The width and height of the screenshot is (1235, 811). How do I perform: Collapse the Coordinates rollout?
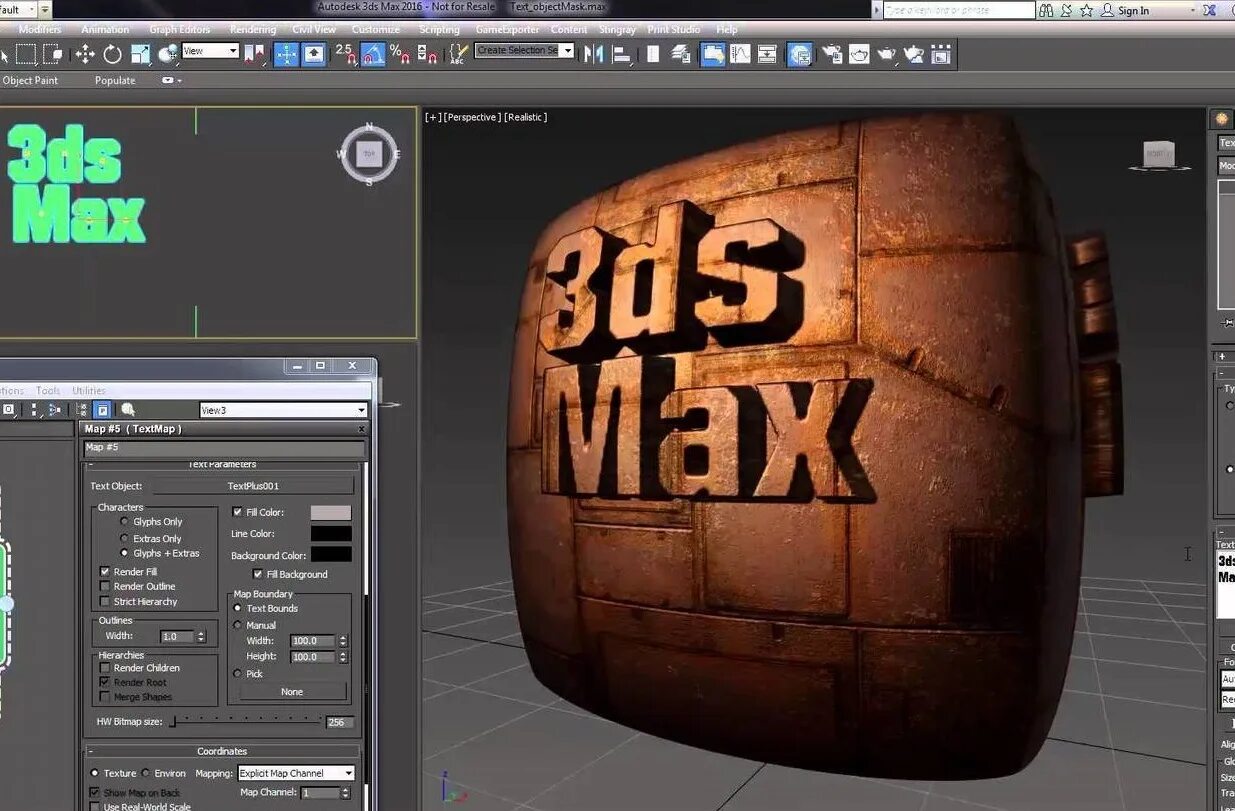[x=222, y=751]
